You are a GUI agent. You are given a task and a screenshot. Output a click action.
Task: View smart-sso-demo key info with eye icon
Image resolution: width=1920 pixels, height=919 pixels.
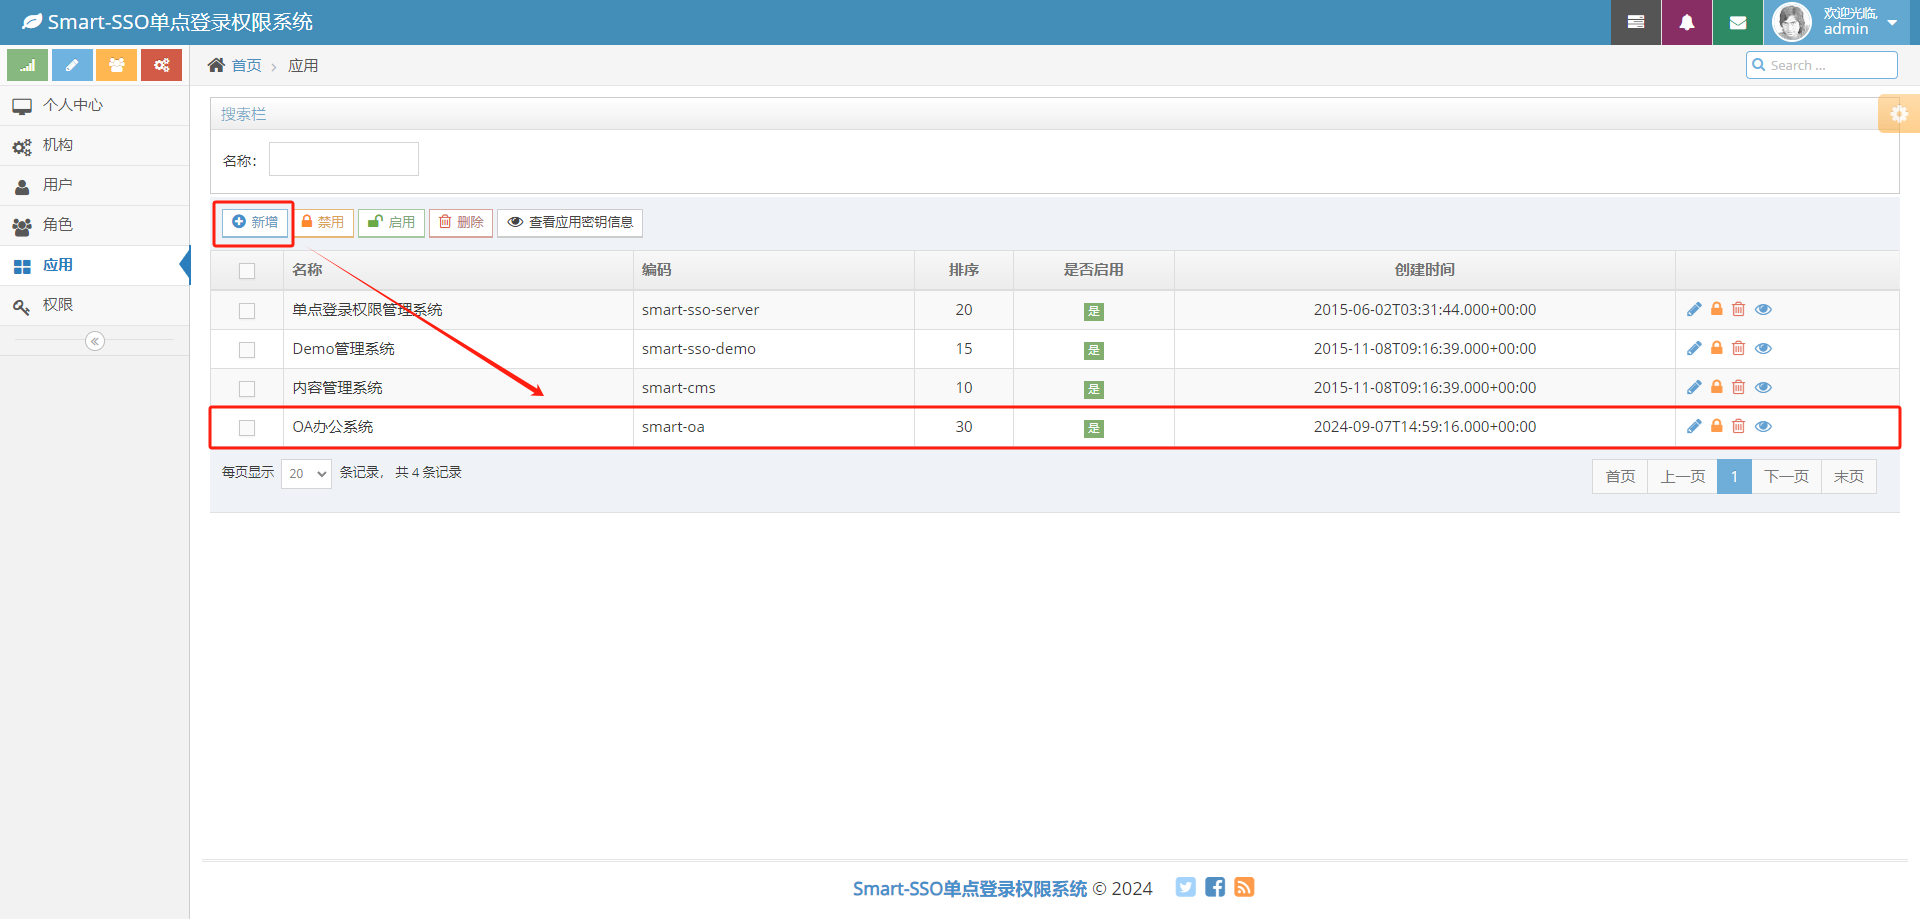pyautogui.click(x=1763, y=348)
